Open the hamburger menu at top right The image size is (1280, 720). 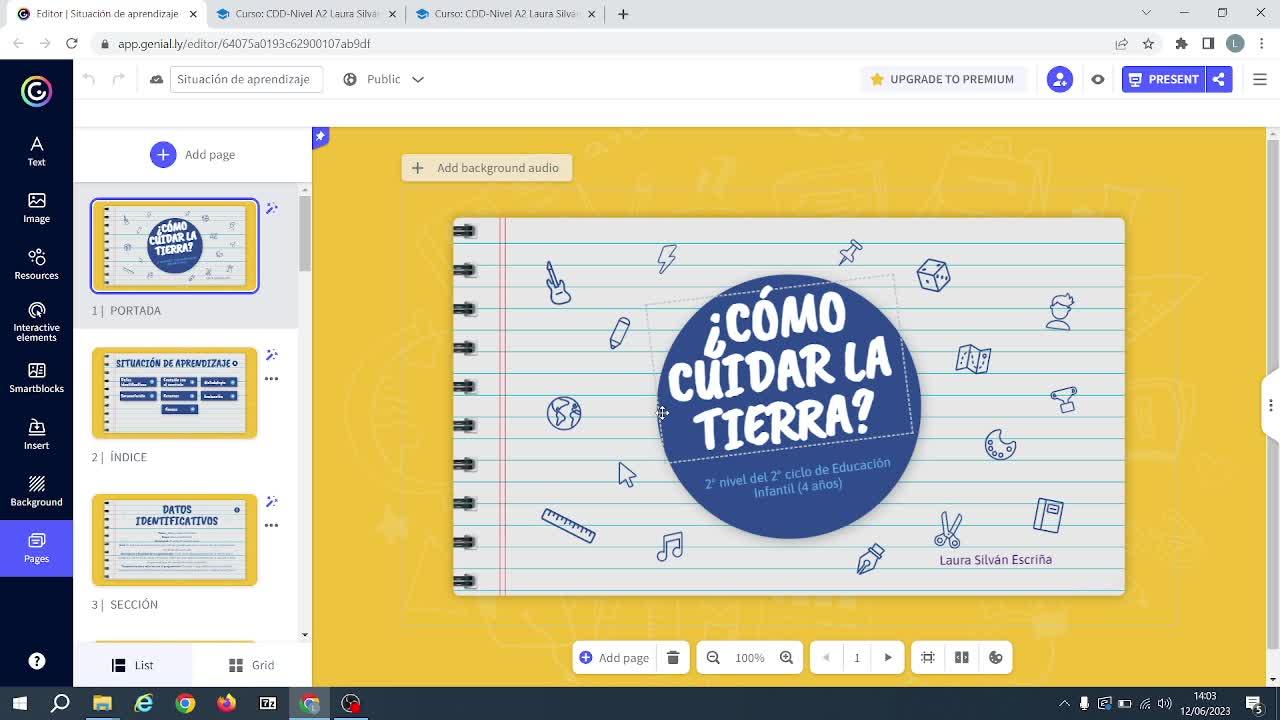tap(1260, 79)
